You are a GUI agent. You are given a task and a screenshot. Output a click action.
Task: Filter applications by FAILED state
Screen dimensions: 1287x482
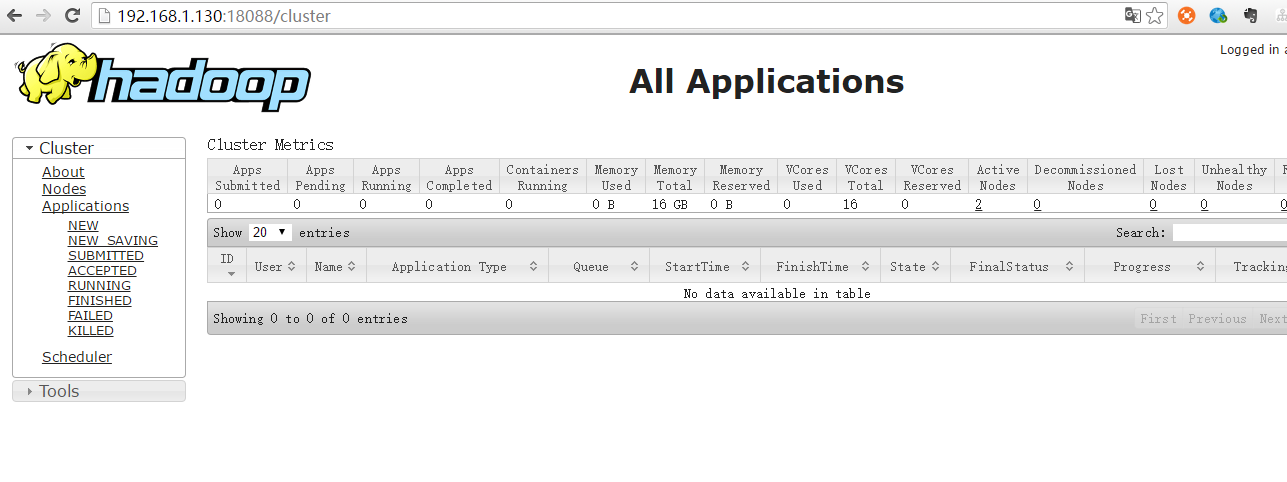click(90, 316)
